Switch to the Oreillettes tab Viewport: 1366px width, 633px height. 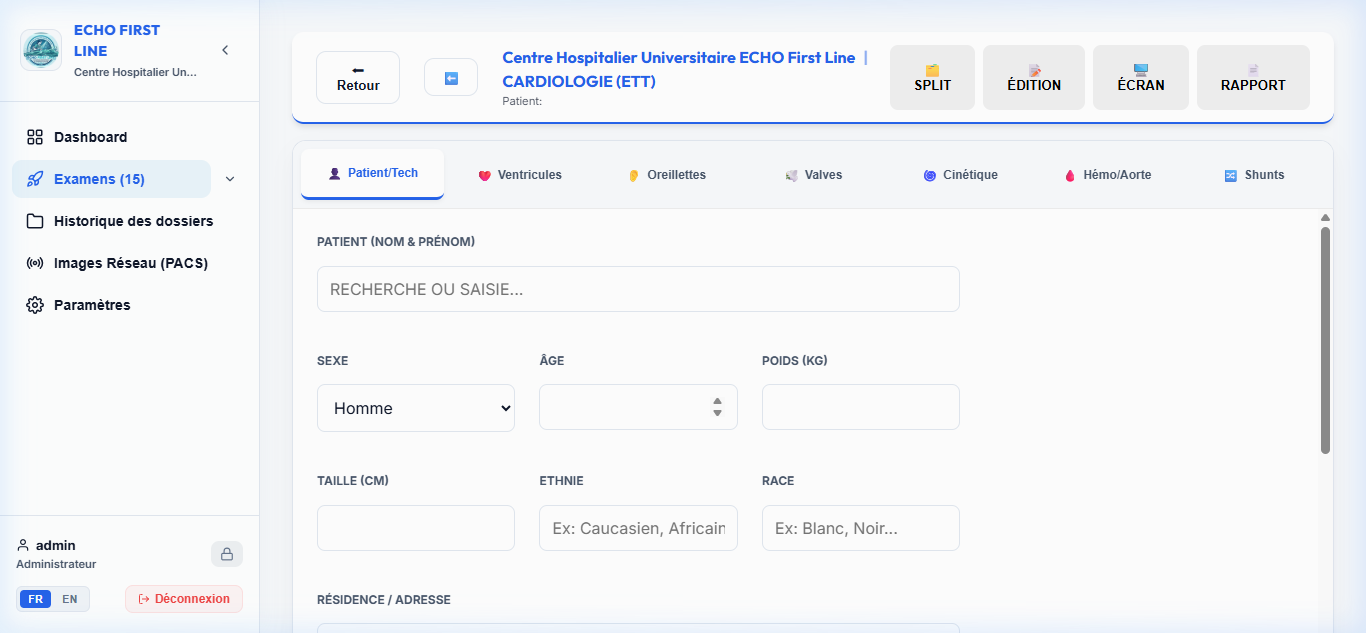pos(666,175)
